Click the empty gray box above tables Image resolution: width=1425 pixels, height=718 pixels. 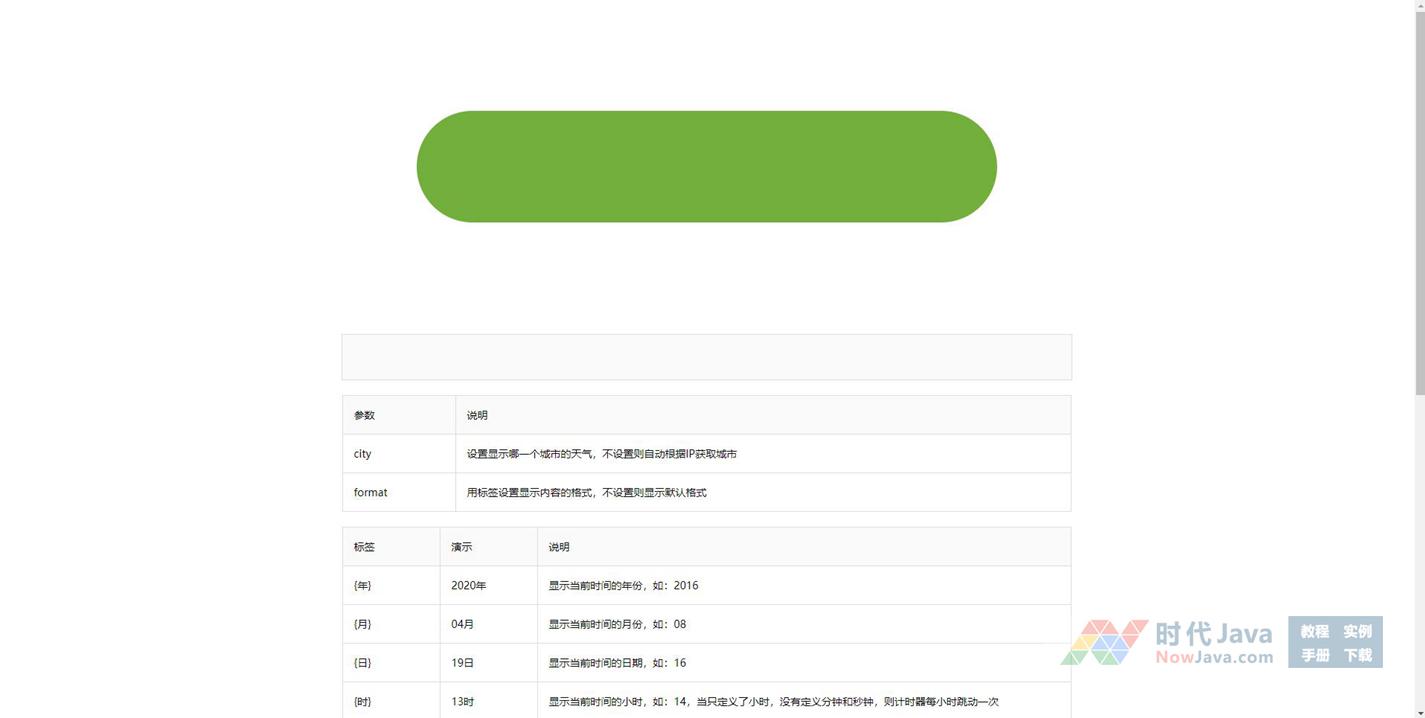706,357
